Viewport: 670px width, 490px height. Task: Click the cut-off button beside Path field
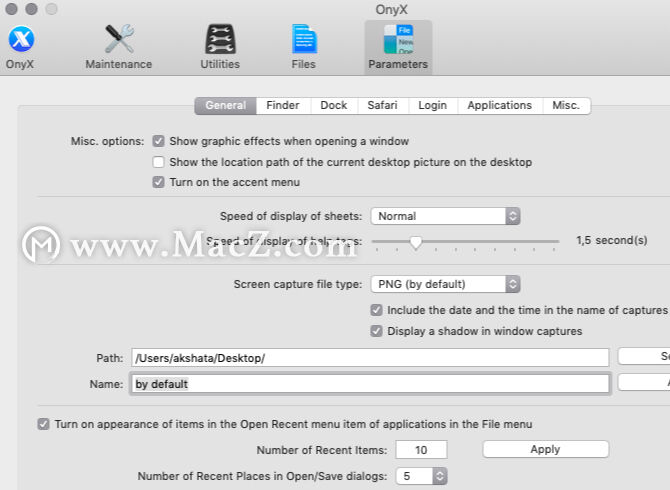[x=644, y=356]
